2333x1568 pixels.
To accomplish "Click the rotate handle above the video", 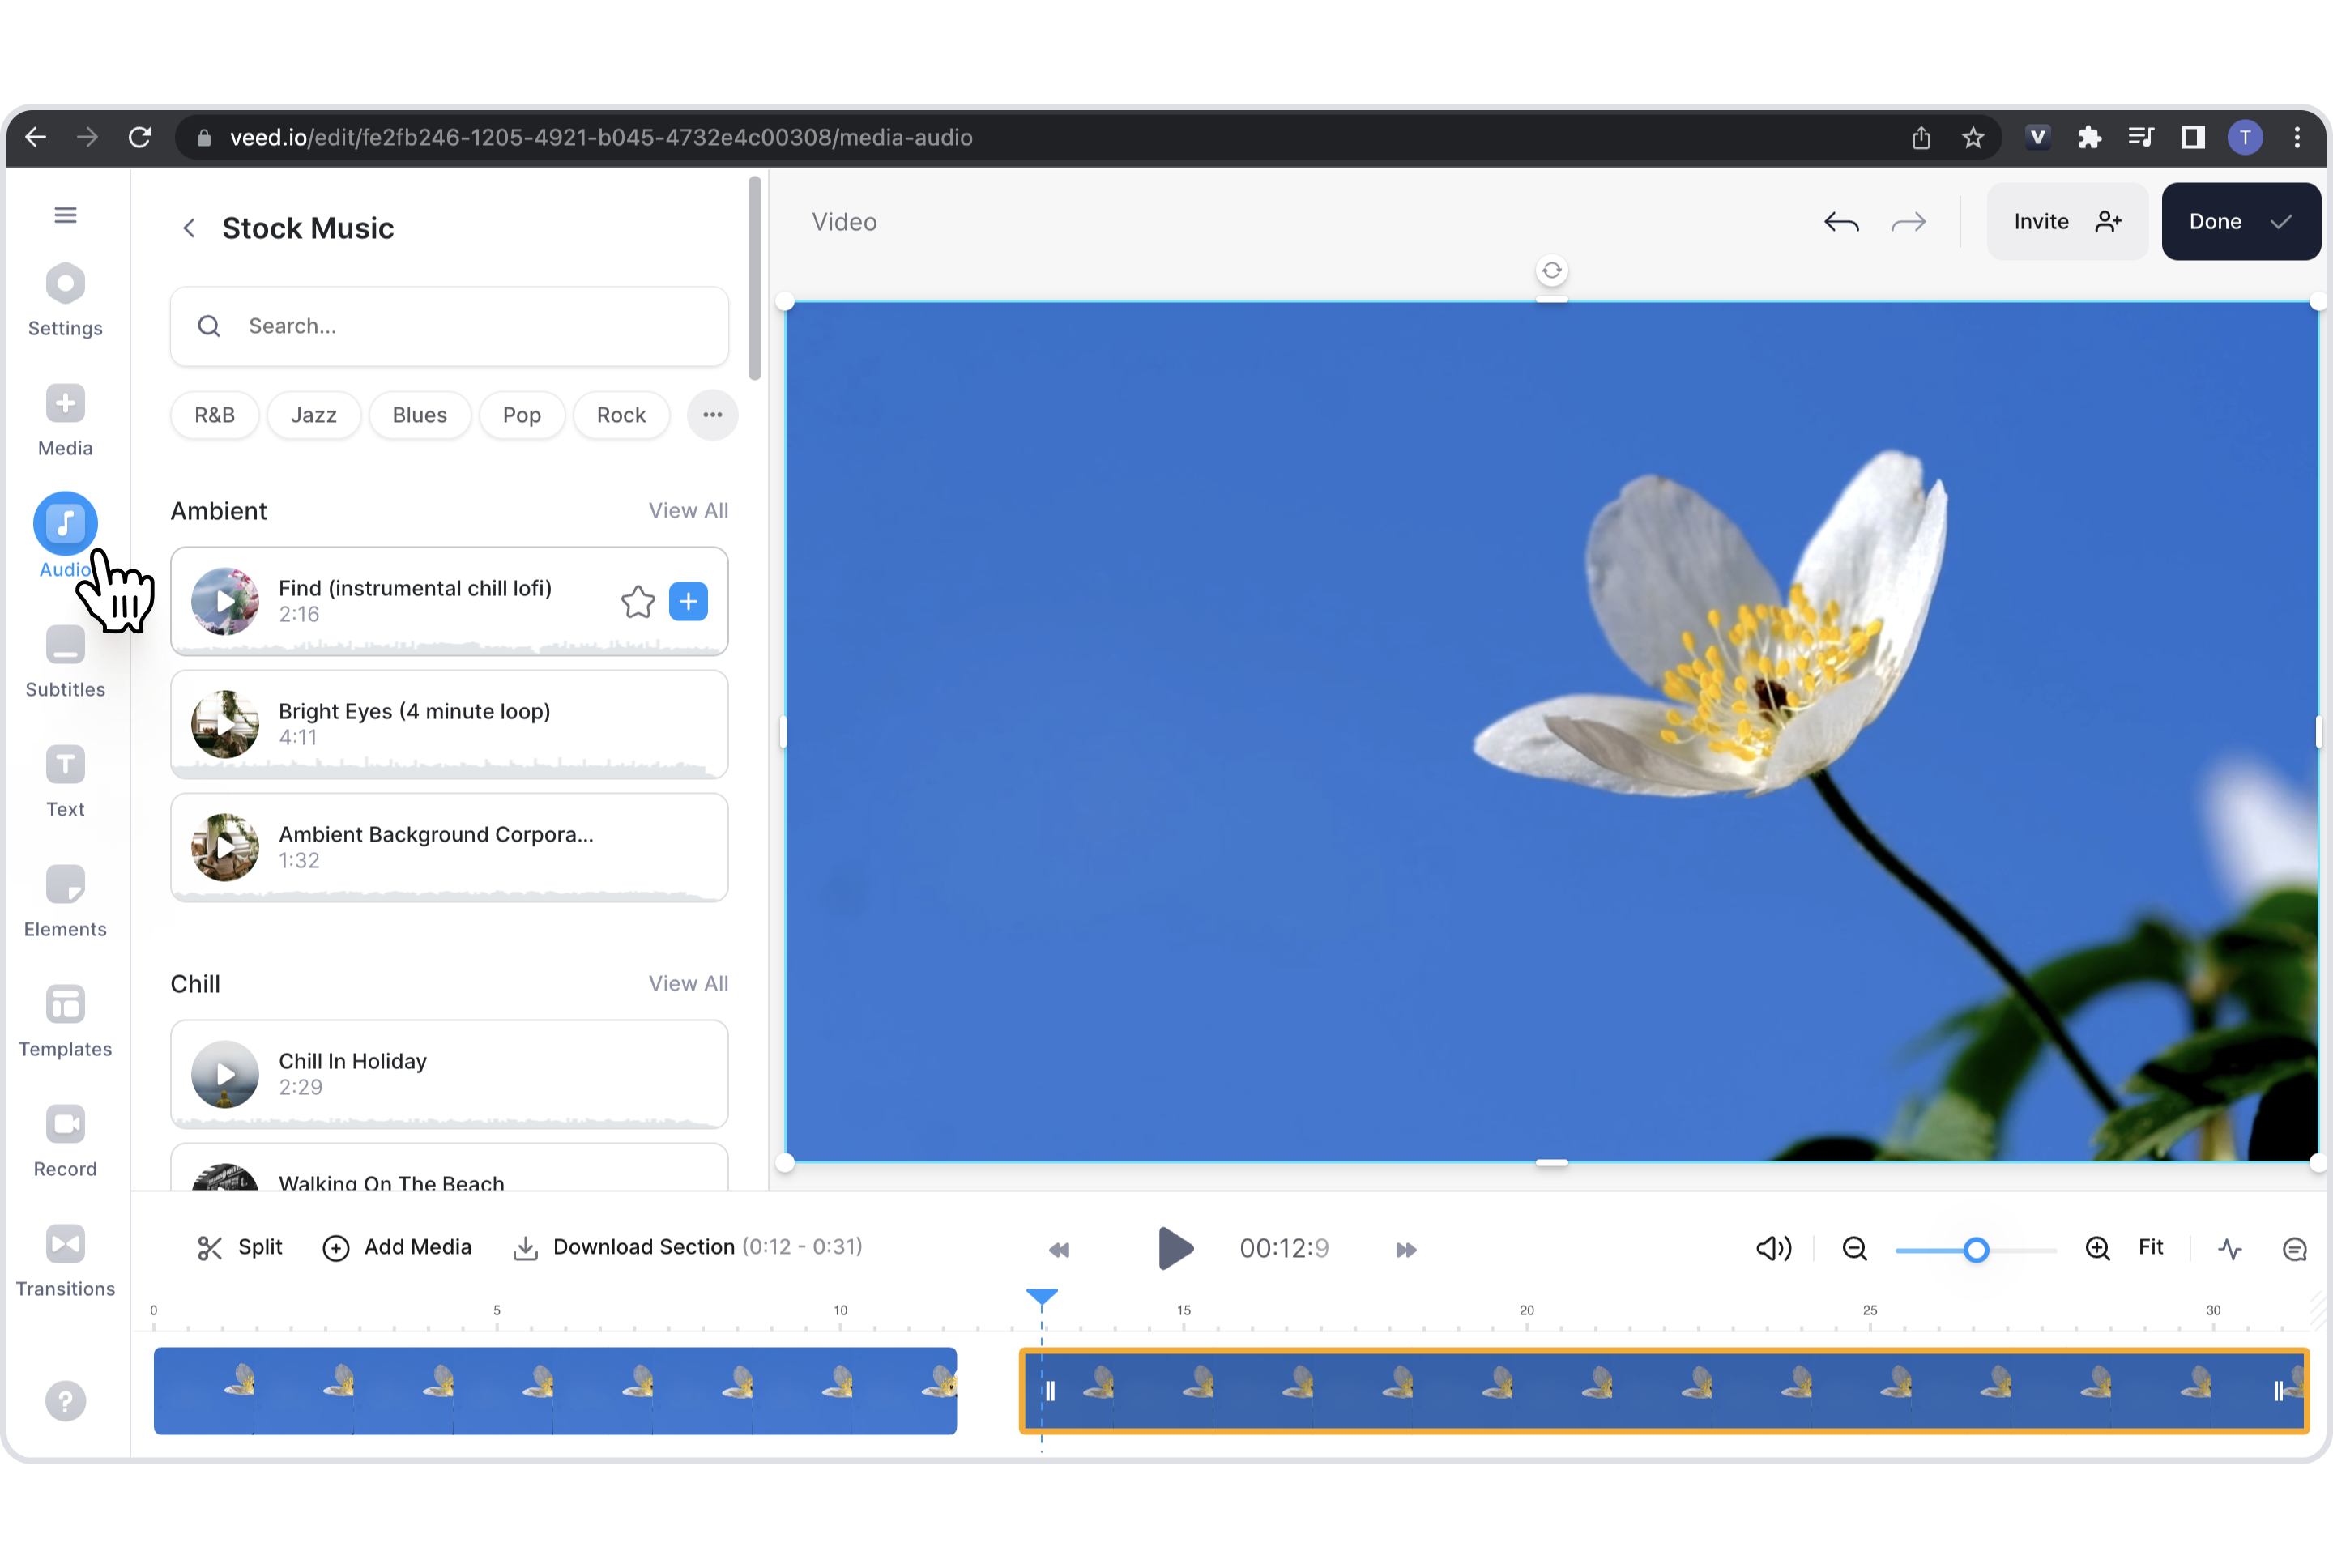I will 1551,270.
